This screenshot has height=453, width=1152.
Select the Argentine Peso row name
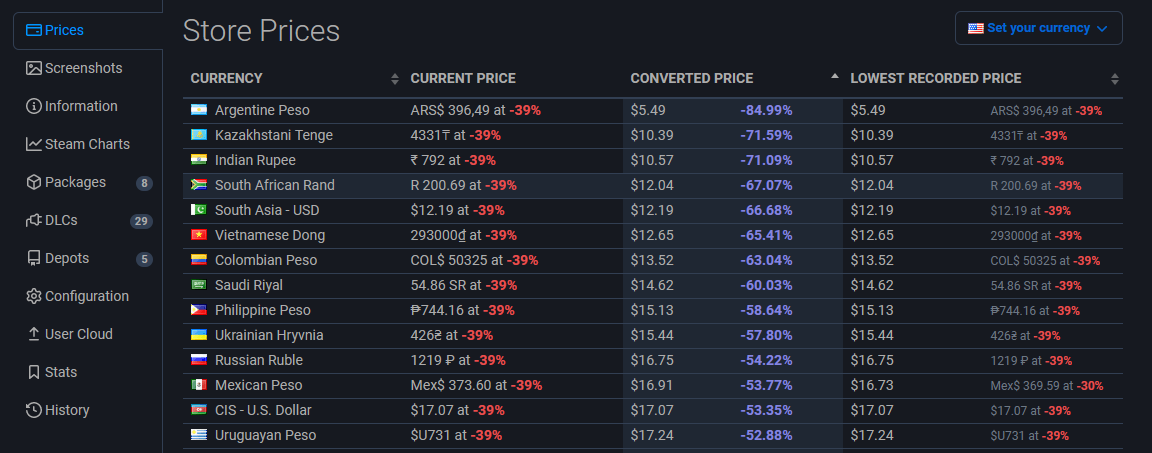tap(262, 111)
